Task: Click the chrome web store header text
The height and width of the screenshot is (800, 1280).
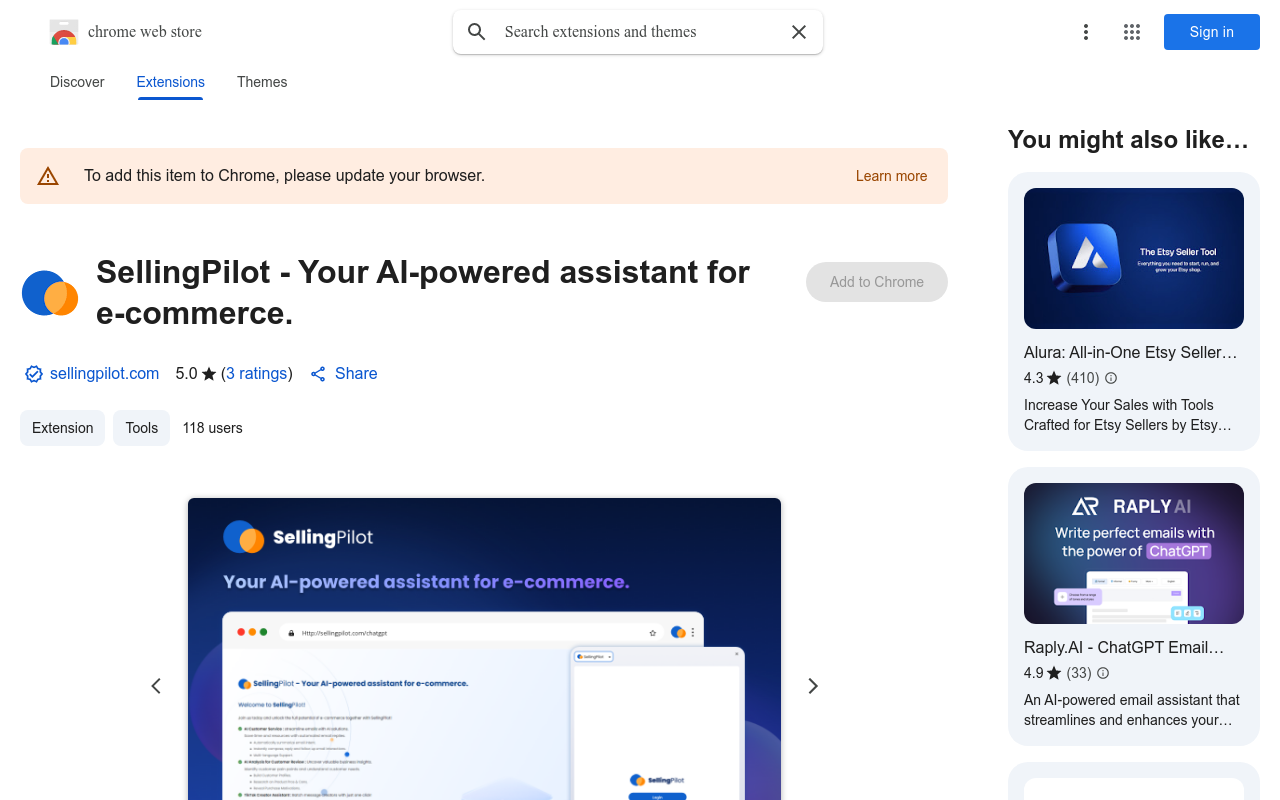Action: coord(145,32)
